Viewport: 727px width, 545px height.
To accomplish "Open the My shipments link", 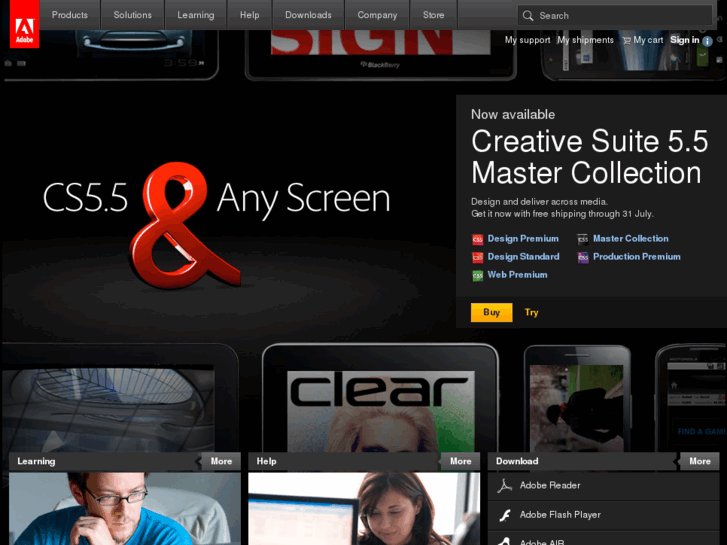I will pyautogui.click(x=586, y=40).
